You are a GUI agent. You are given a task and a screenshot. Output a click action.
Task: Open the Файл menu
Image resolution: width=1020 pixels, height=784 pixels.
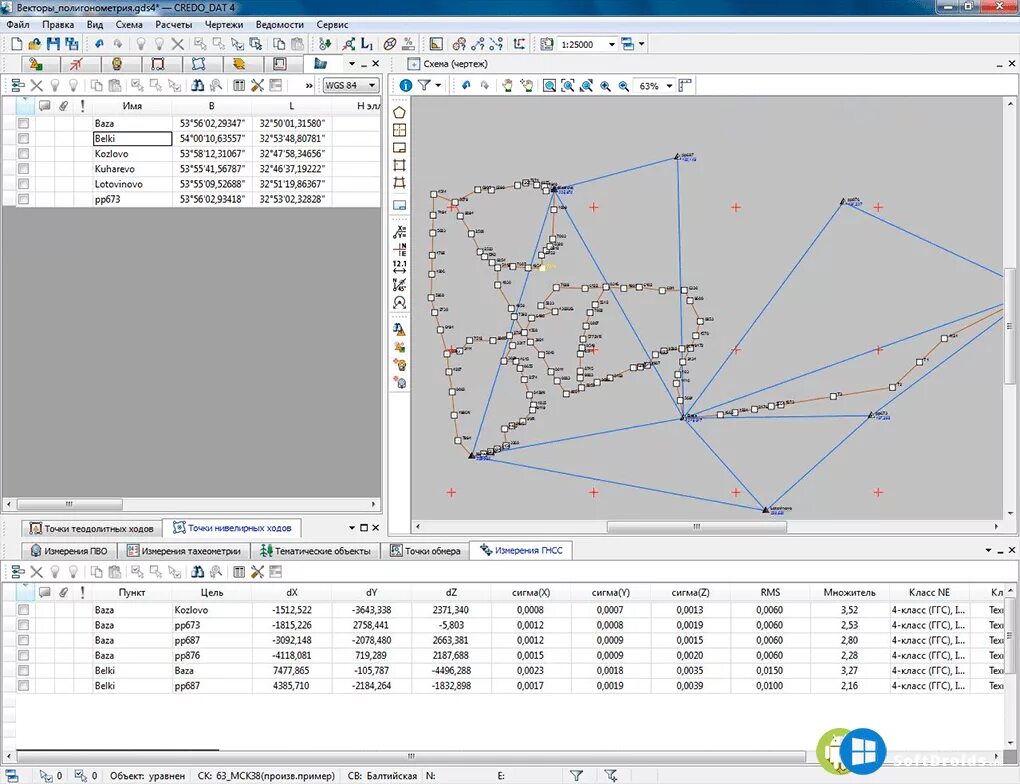(x=18, y=25)
